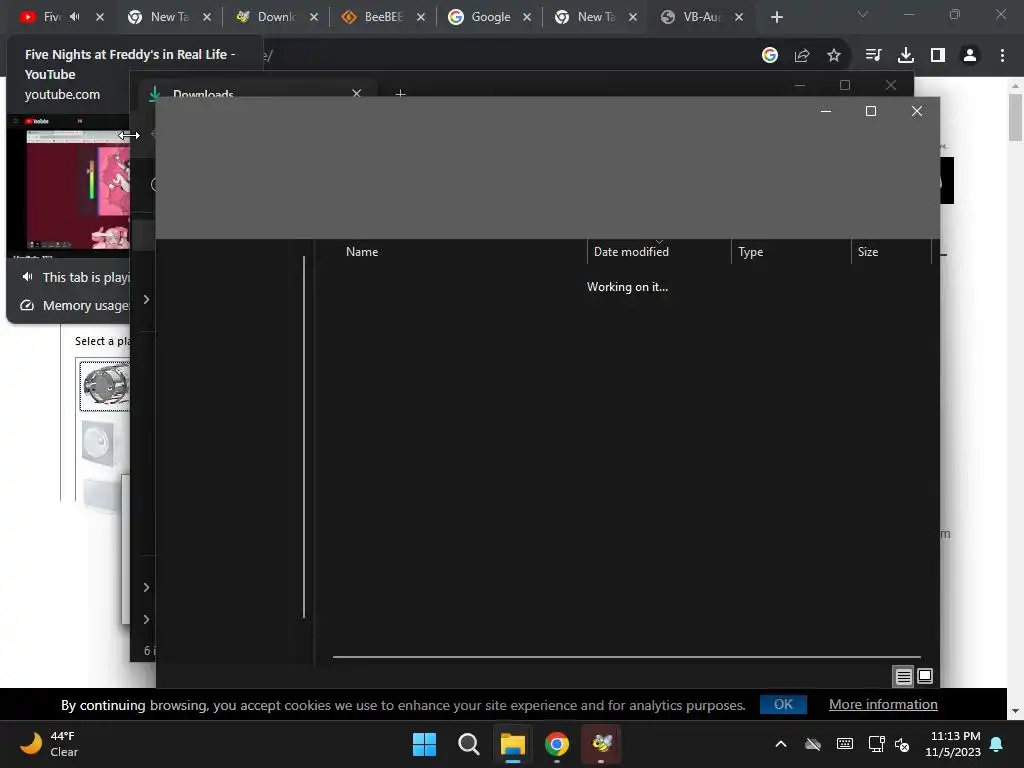Expand the navigation chevron second from the bottom

[146, 587]
